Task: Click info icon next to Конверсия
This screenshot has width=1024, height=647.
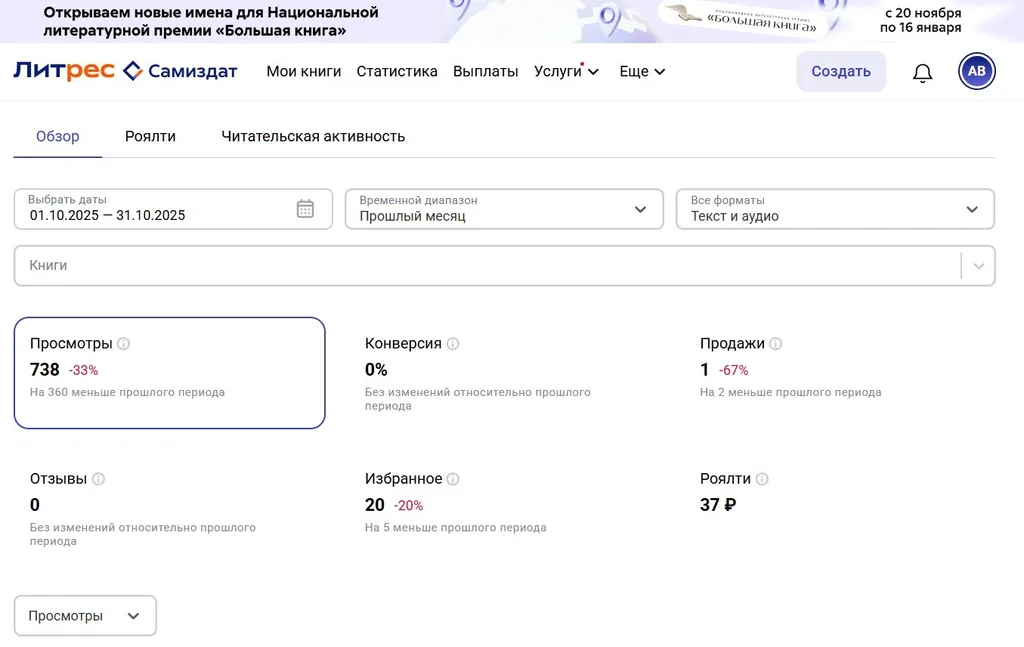Action: [453, 344]
